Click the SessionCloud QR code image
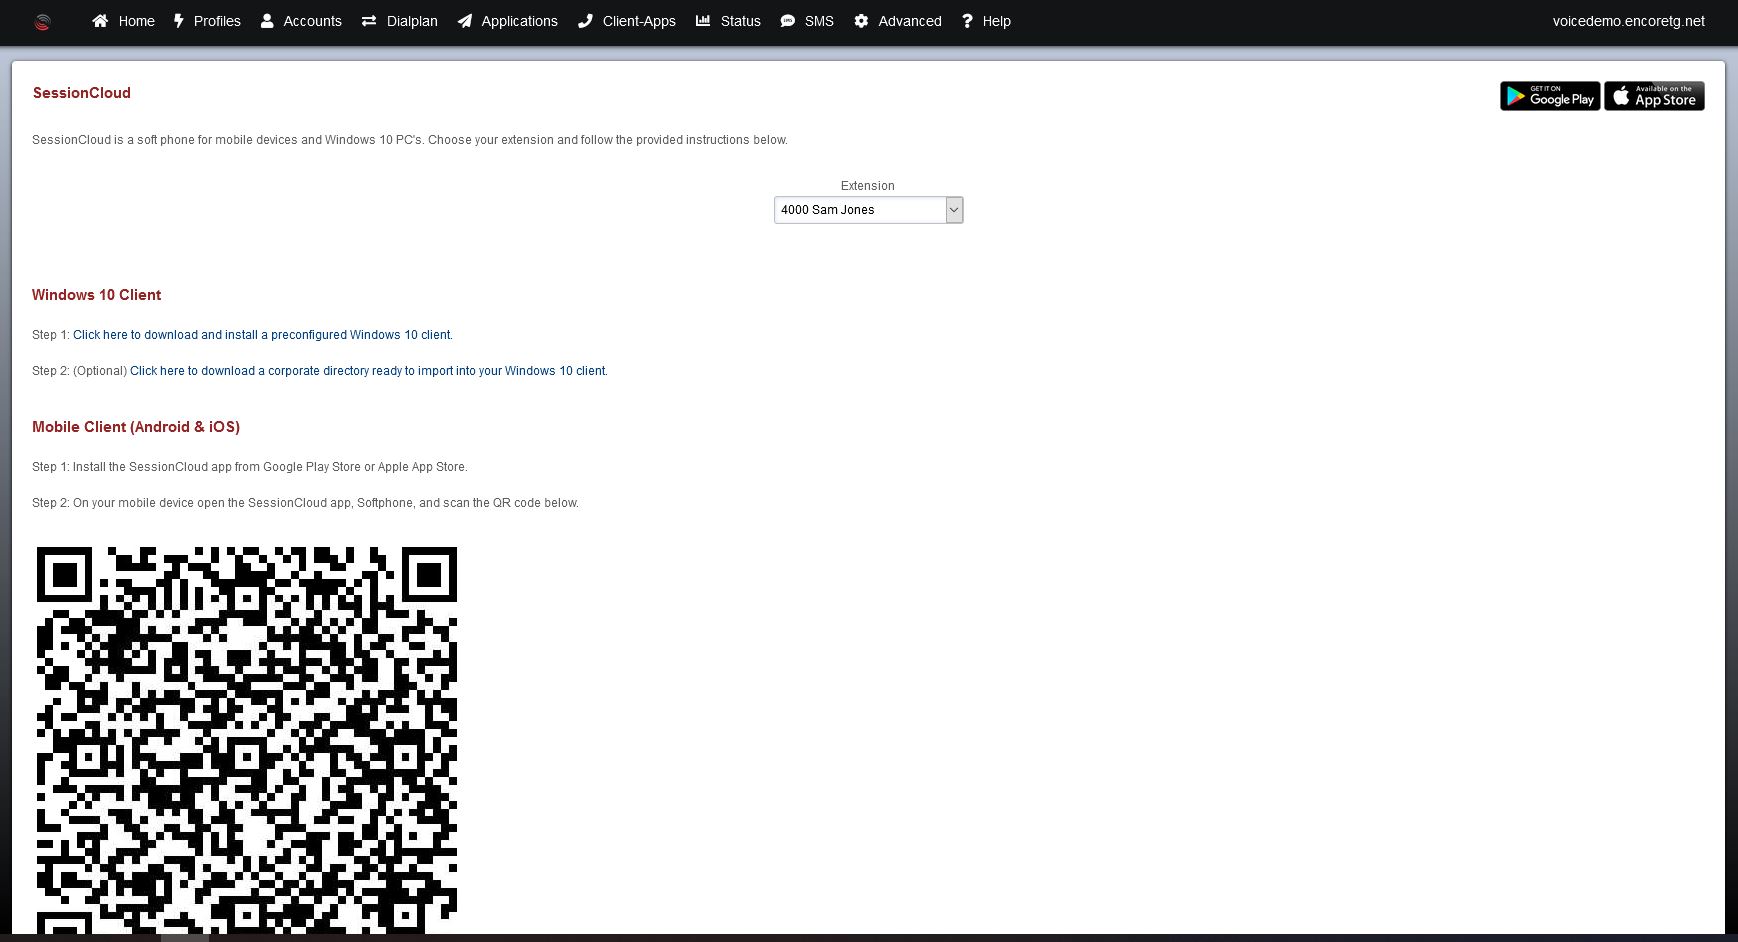Viewport: 1738px width, 942px height. (247, 740)
